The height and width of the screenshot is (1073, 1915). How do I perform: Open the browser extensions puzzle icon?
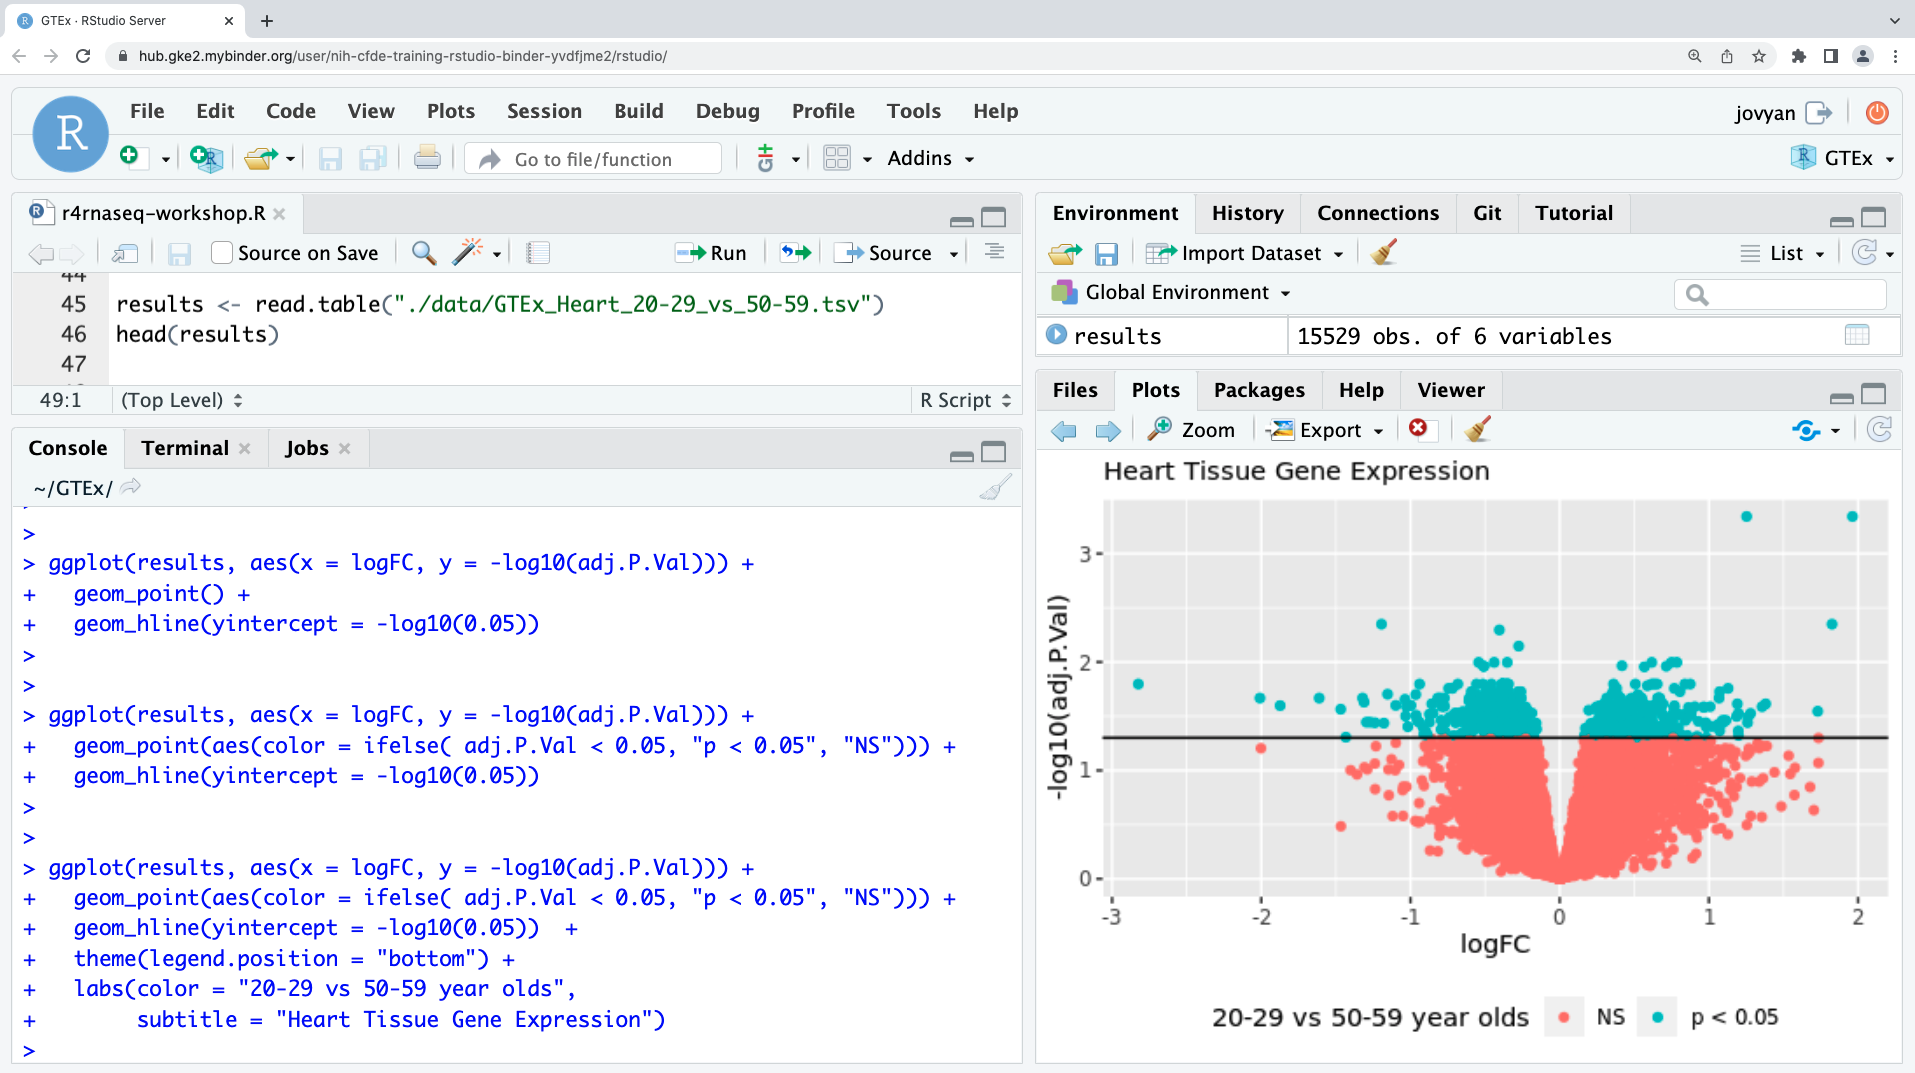[x=1799, y=56]
